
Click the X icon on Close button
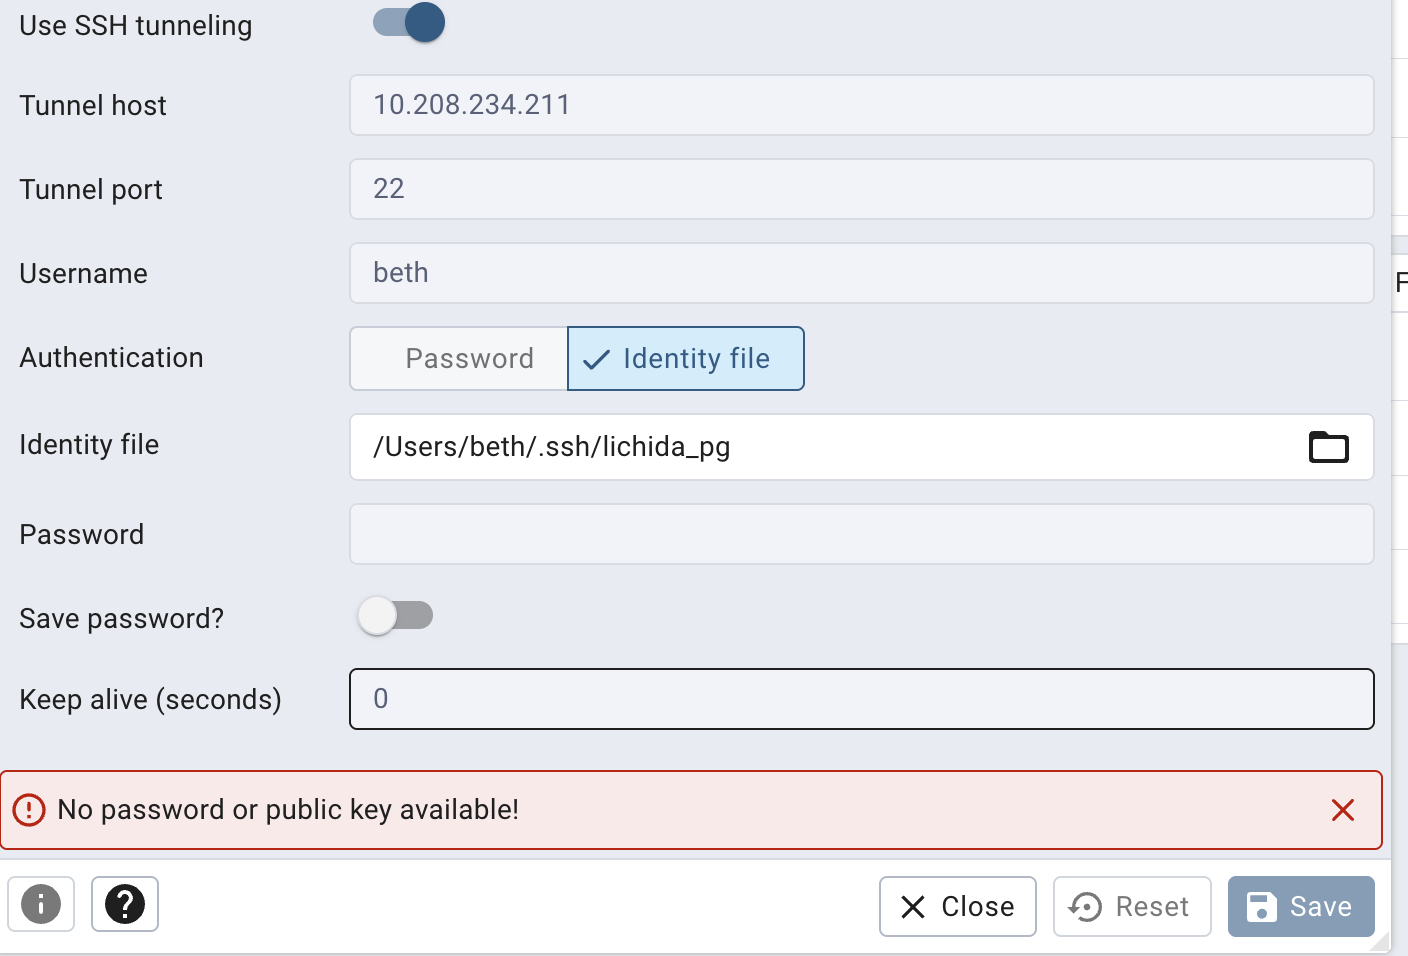coord(913,907)
